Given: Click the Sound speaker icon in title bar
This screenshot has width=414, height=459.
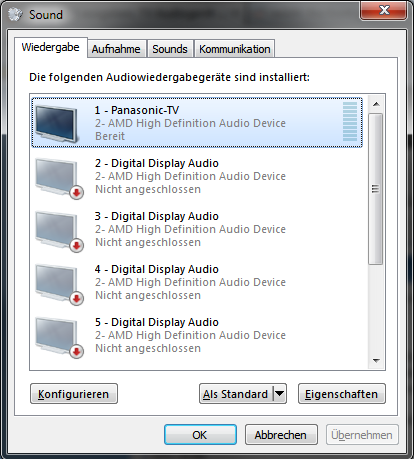Looking at the screenshot, I should (x=15, y=14).
